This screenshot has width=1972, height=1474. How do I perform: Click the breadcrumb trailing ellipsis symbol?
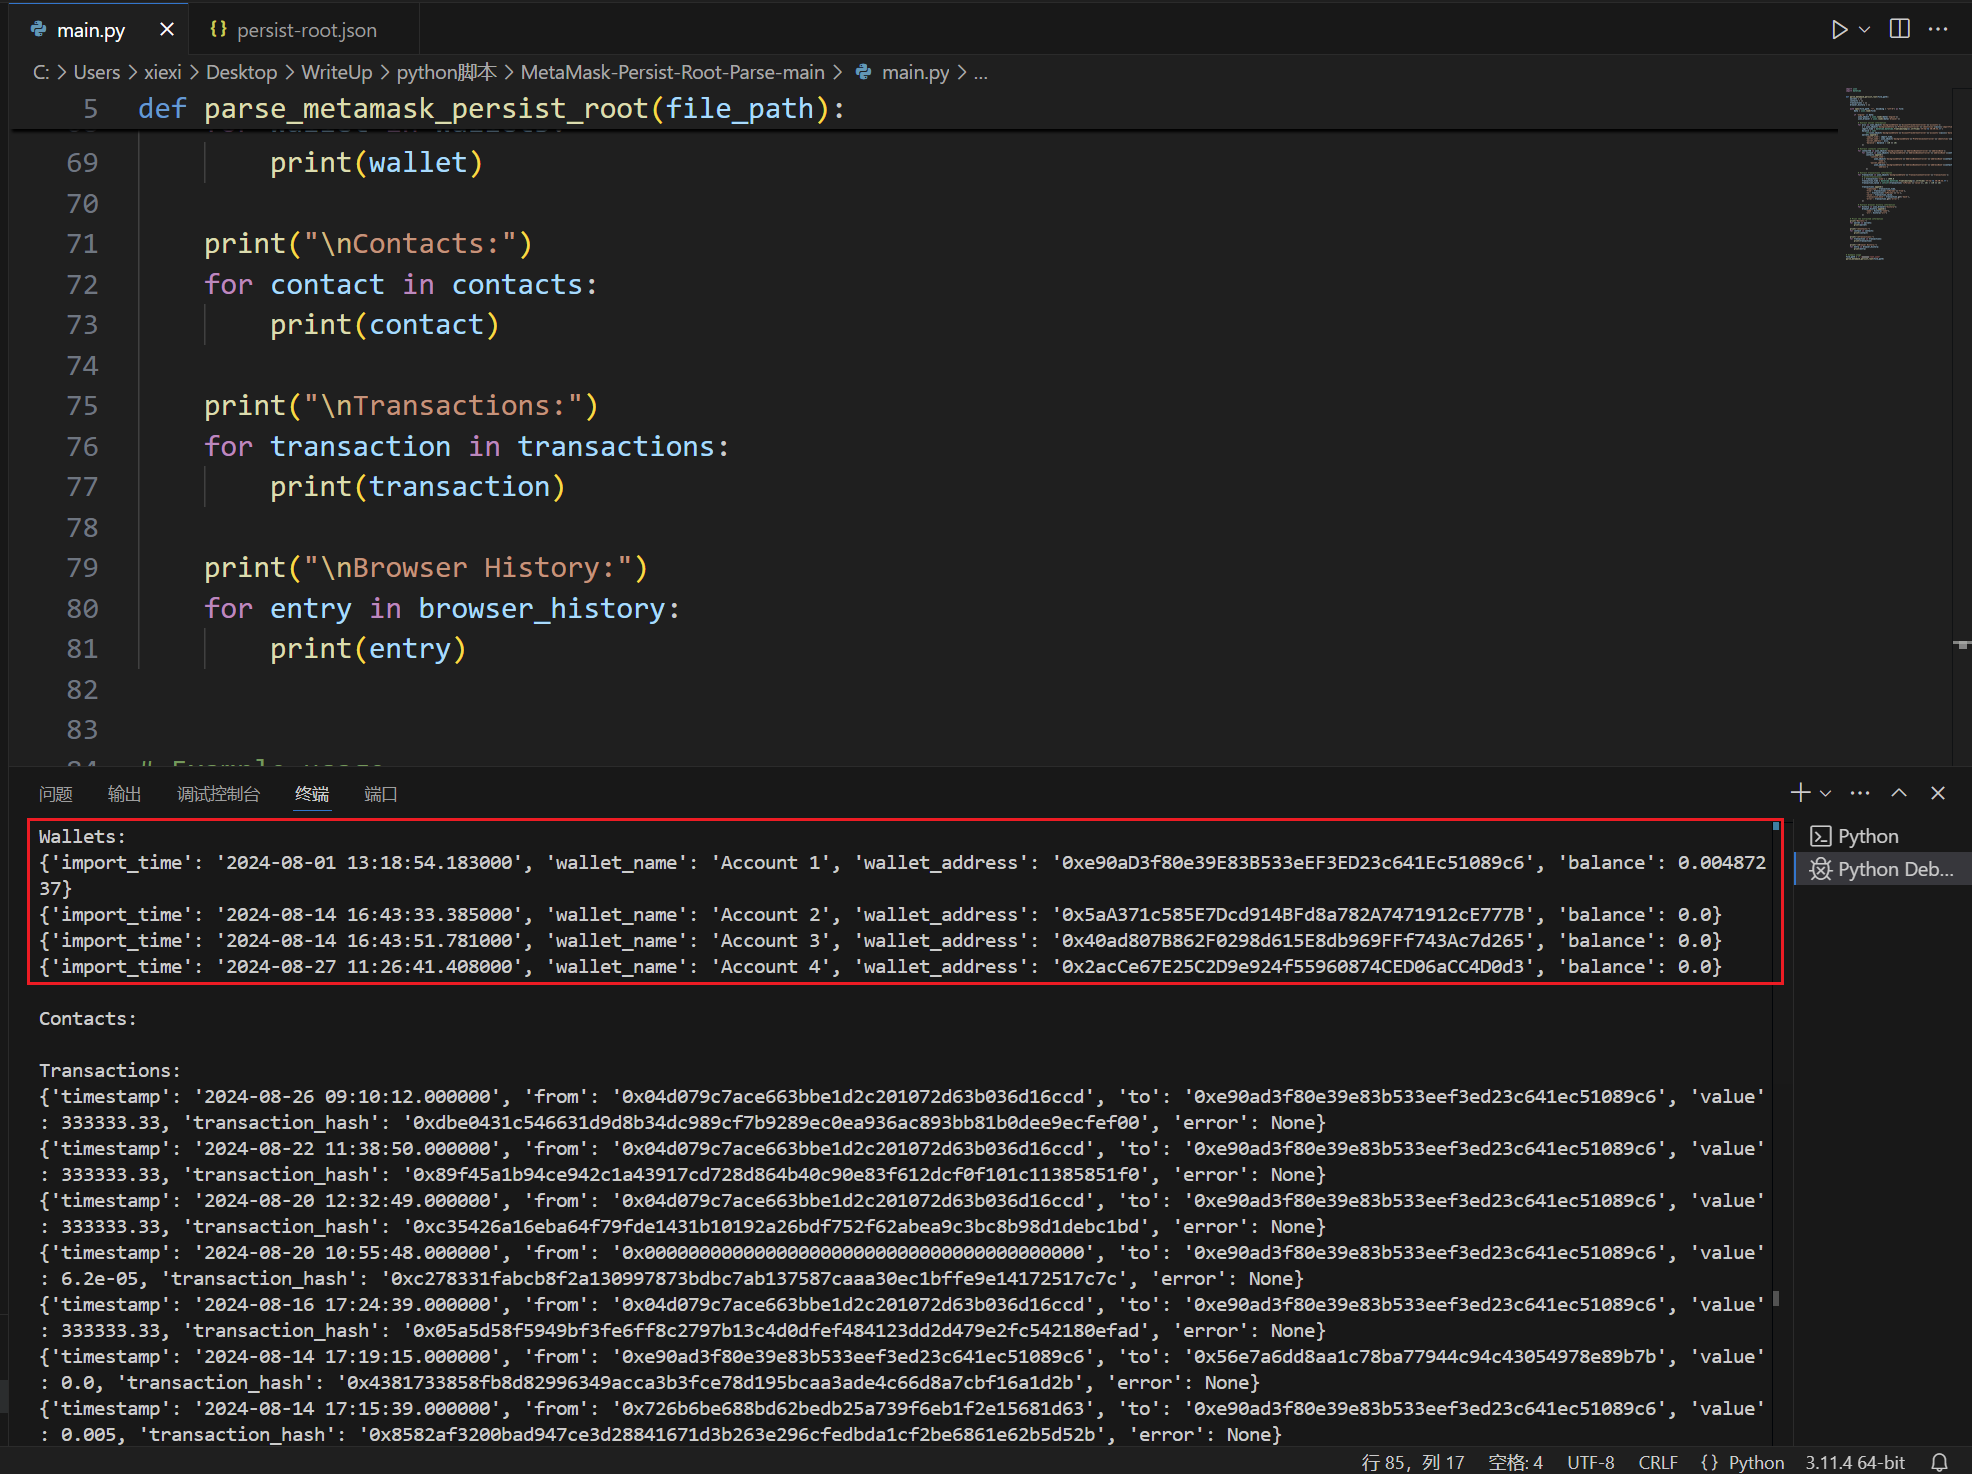tap(981, 73)
